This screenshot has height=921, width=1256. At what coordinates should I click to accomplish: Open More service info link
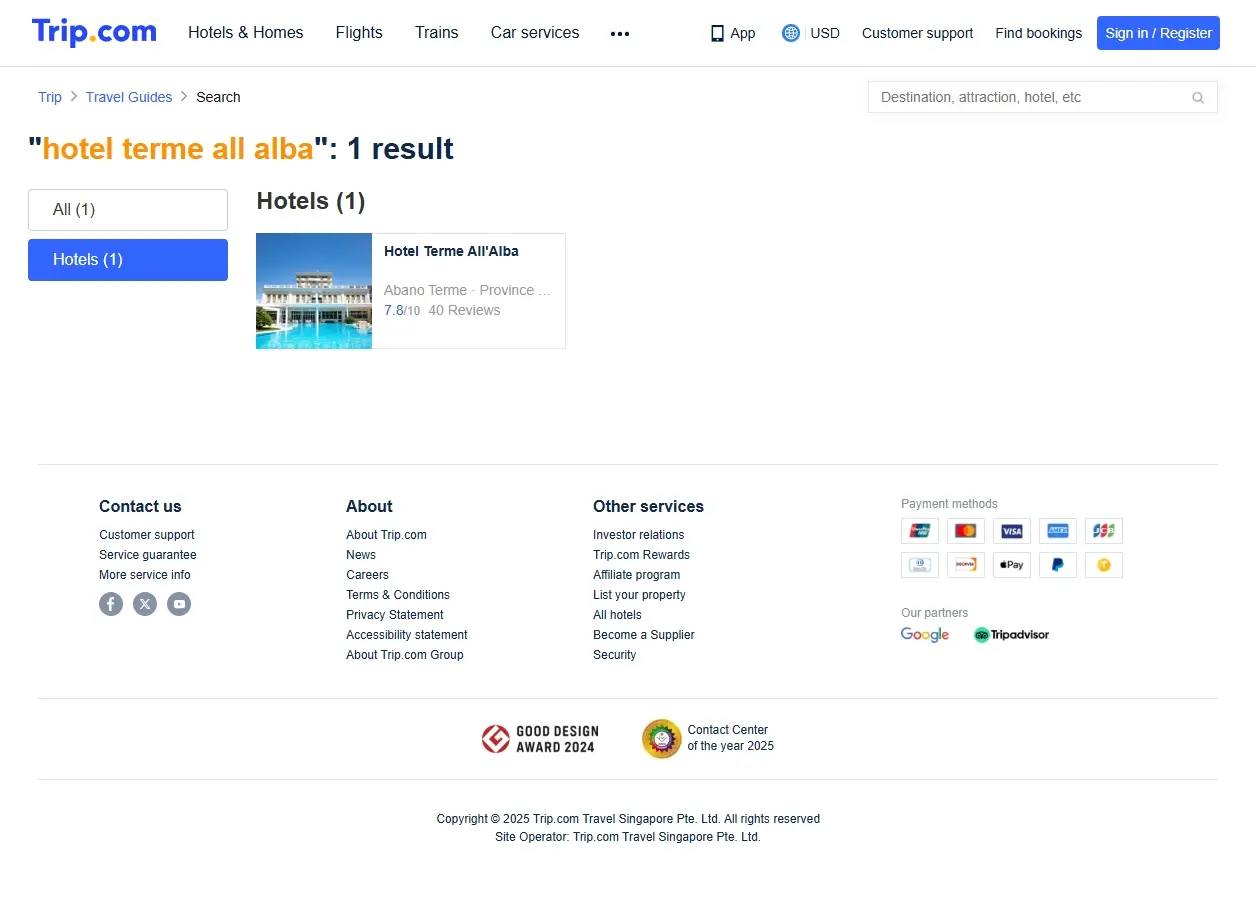pyautogui.click(x=145, y=575)
